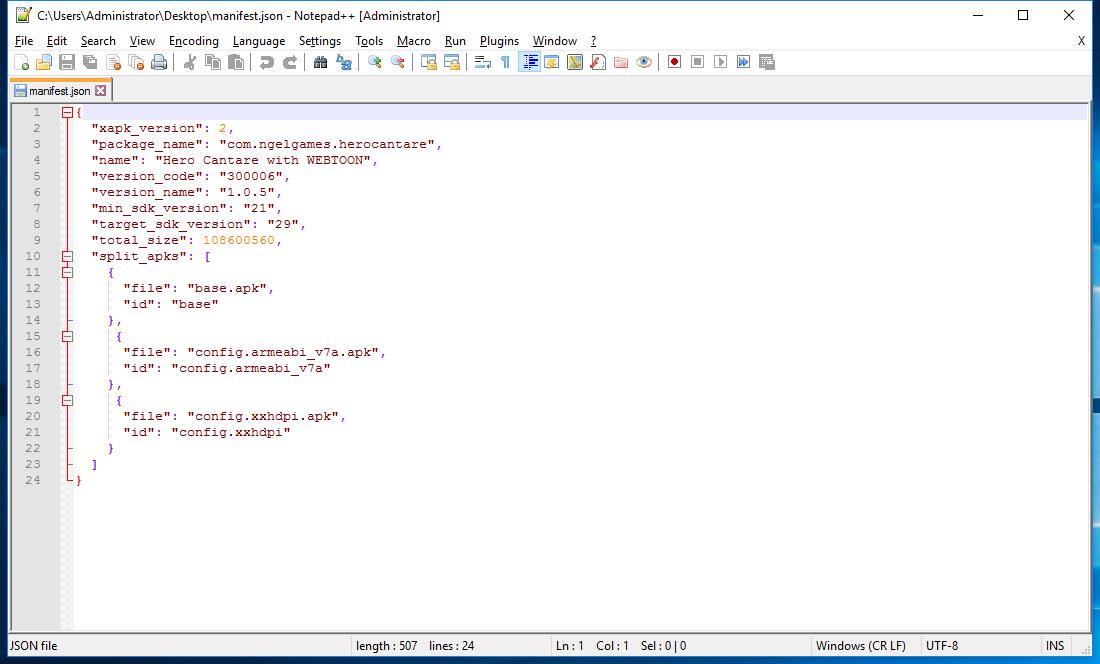This screenshot has height=664, width=1100.
Task: Open the Settings menu
Action: (320, 41)
